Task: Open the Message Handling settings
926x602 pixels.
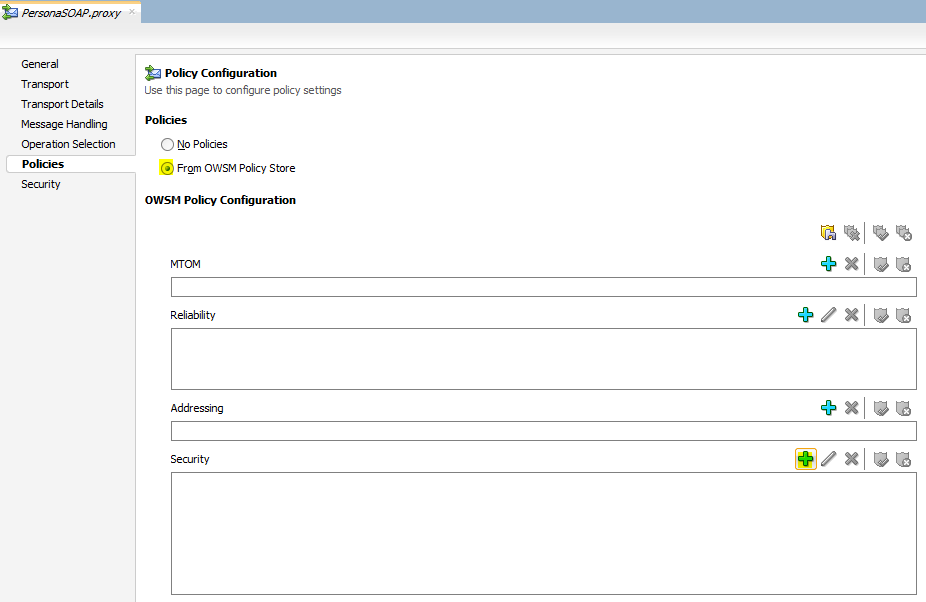Action: point(64,123)
